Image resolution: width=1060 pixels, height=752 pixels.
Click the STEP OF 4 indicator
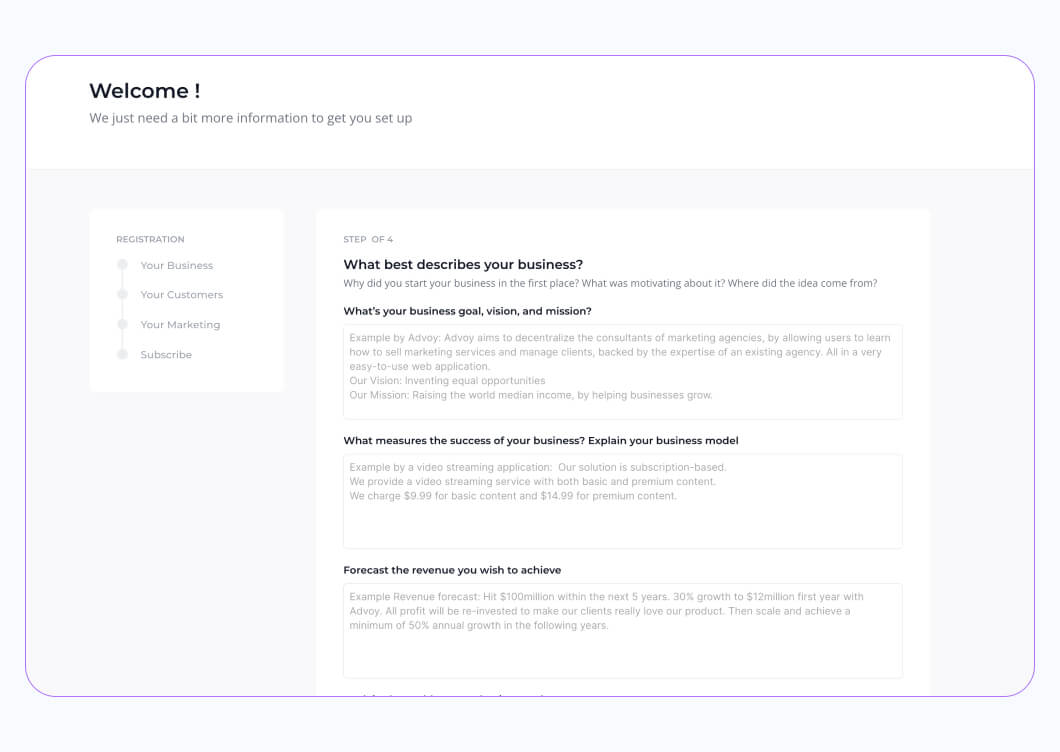[368, 239]
